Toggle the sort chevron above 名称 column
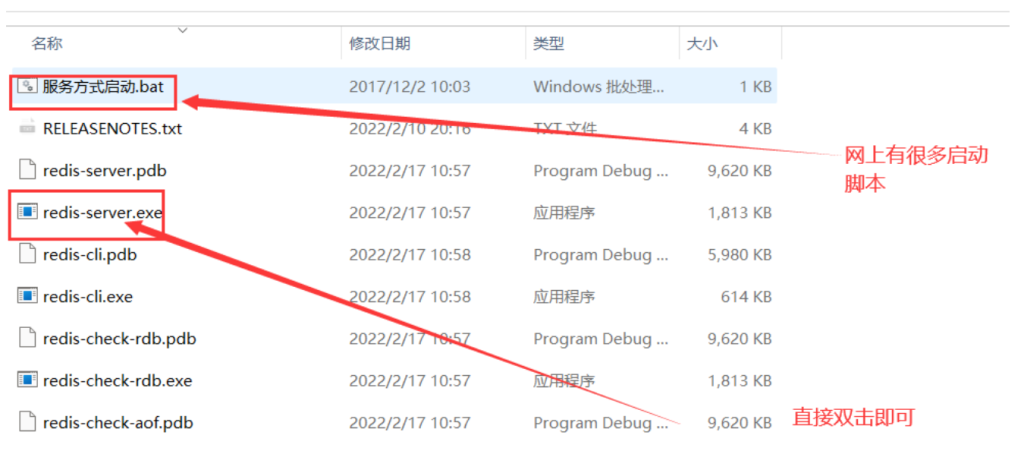Screen dimensions: 1024x451 tap(183, 30)
